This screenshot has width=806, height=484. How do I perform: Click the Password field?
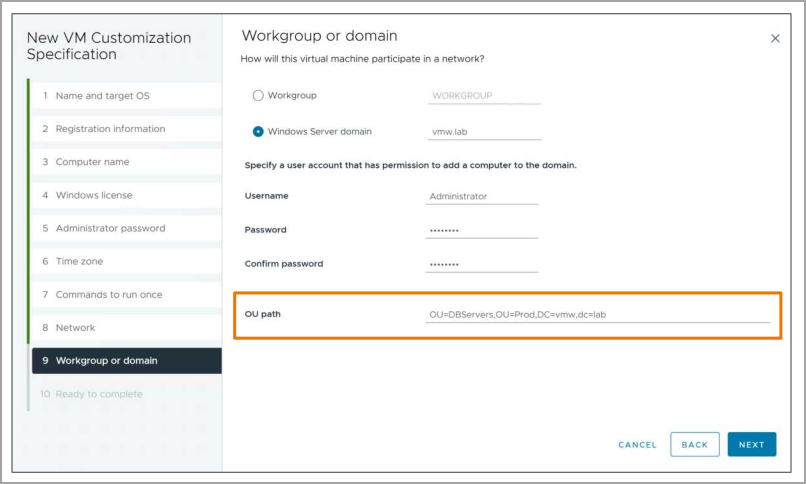click(x=482, y=230)
